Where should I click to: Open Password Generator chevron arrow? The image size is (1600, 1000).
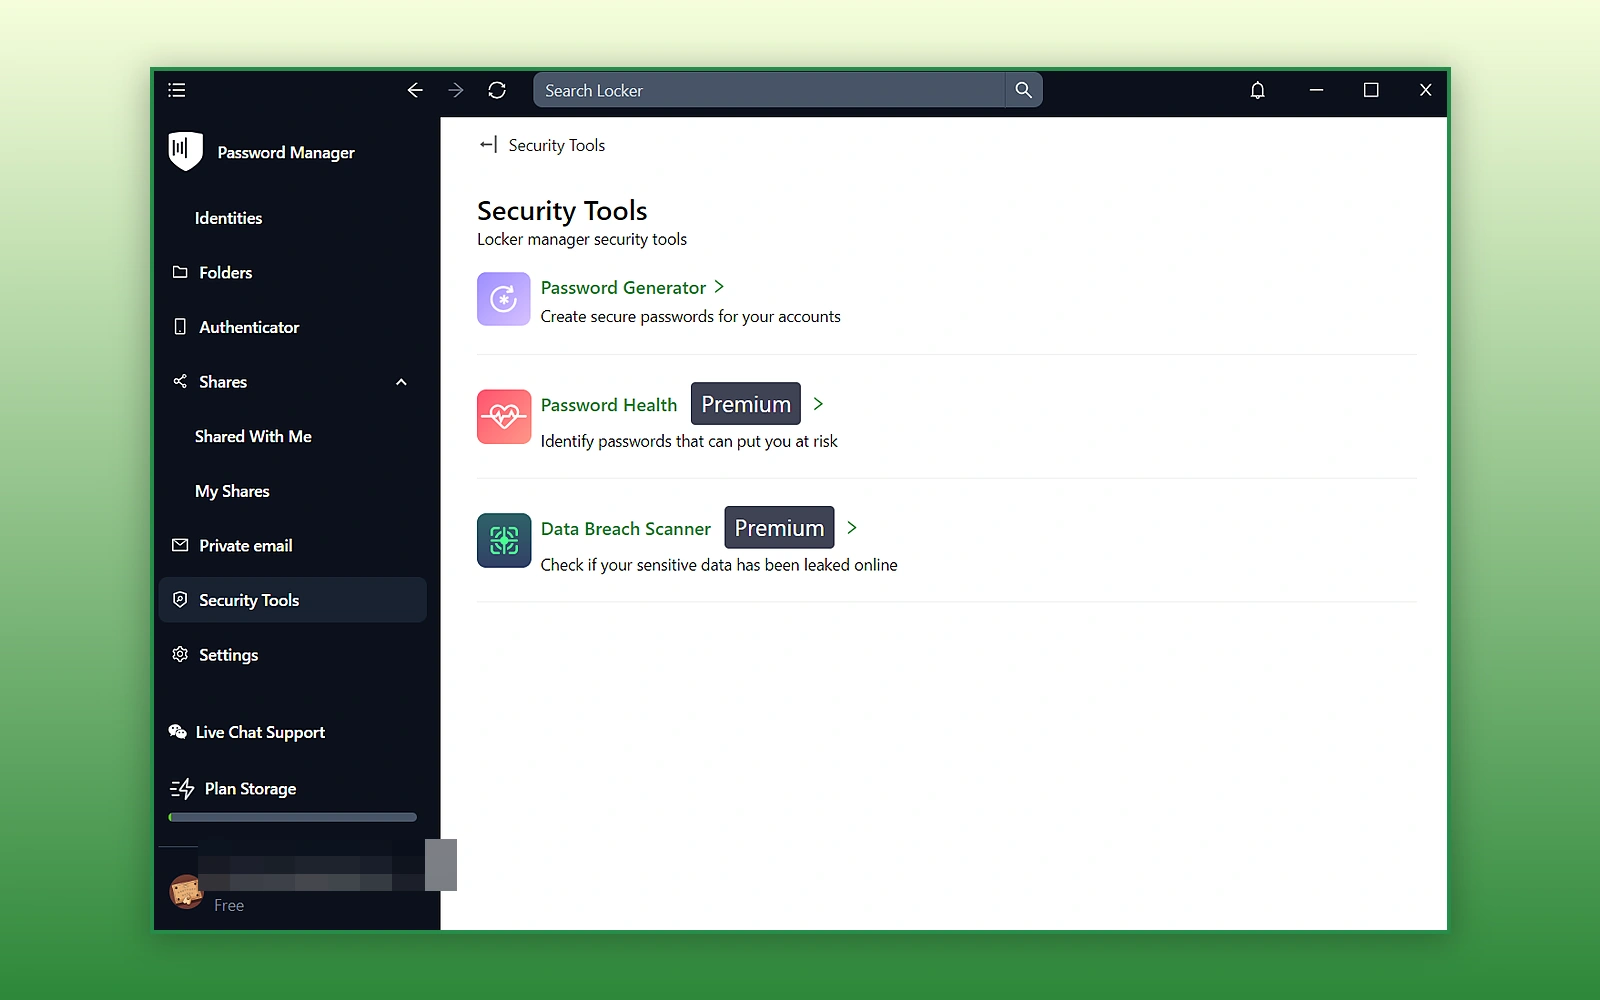point(719,287)
